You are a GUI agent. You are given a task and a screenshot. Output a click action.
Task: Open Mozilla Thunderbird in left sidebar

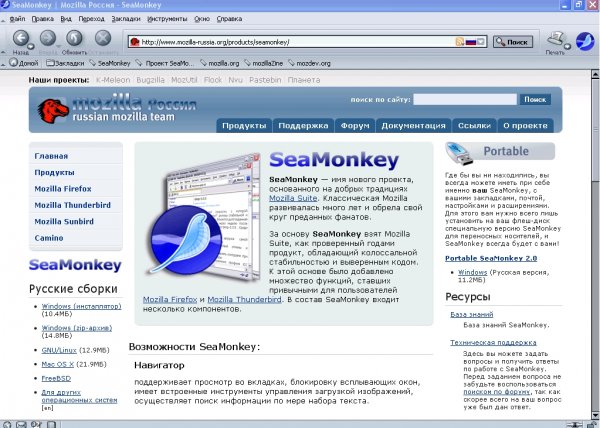point(72,205)
